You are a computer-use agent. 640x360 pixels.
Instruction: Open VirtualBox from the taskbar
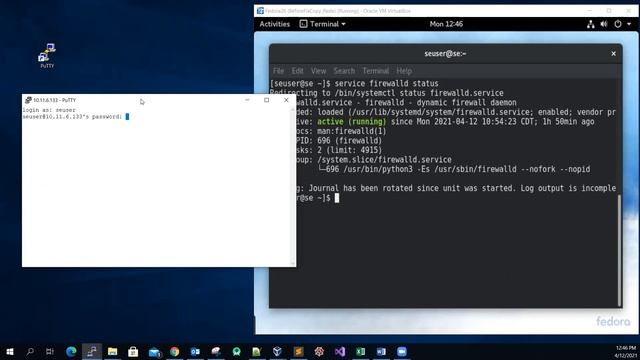coord(277,351)
